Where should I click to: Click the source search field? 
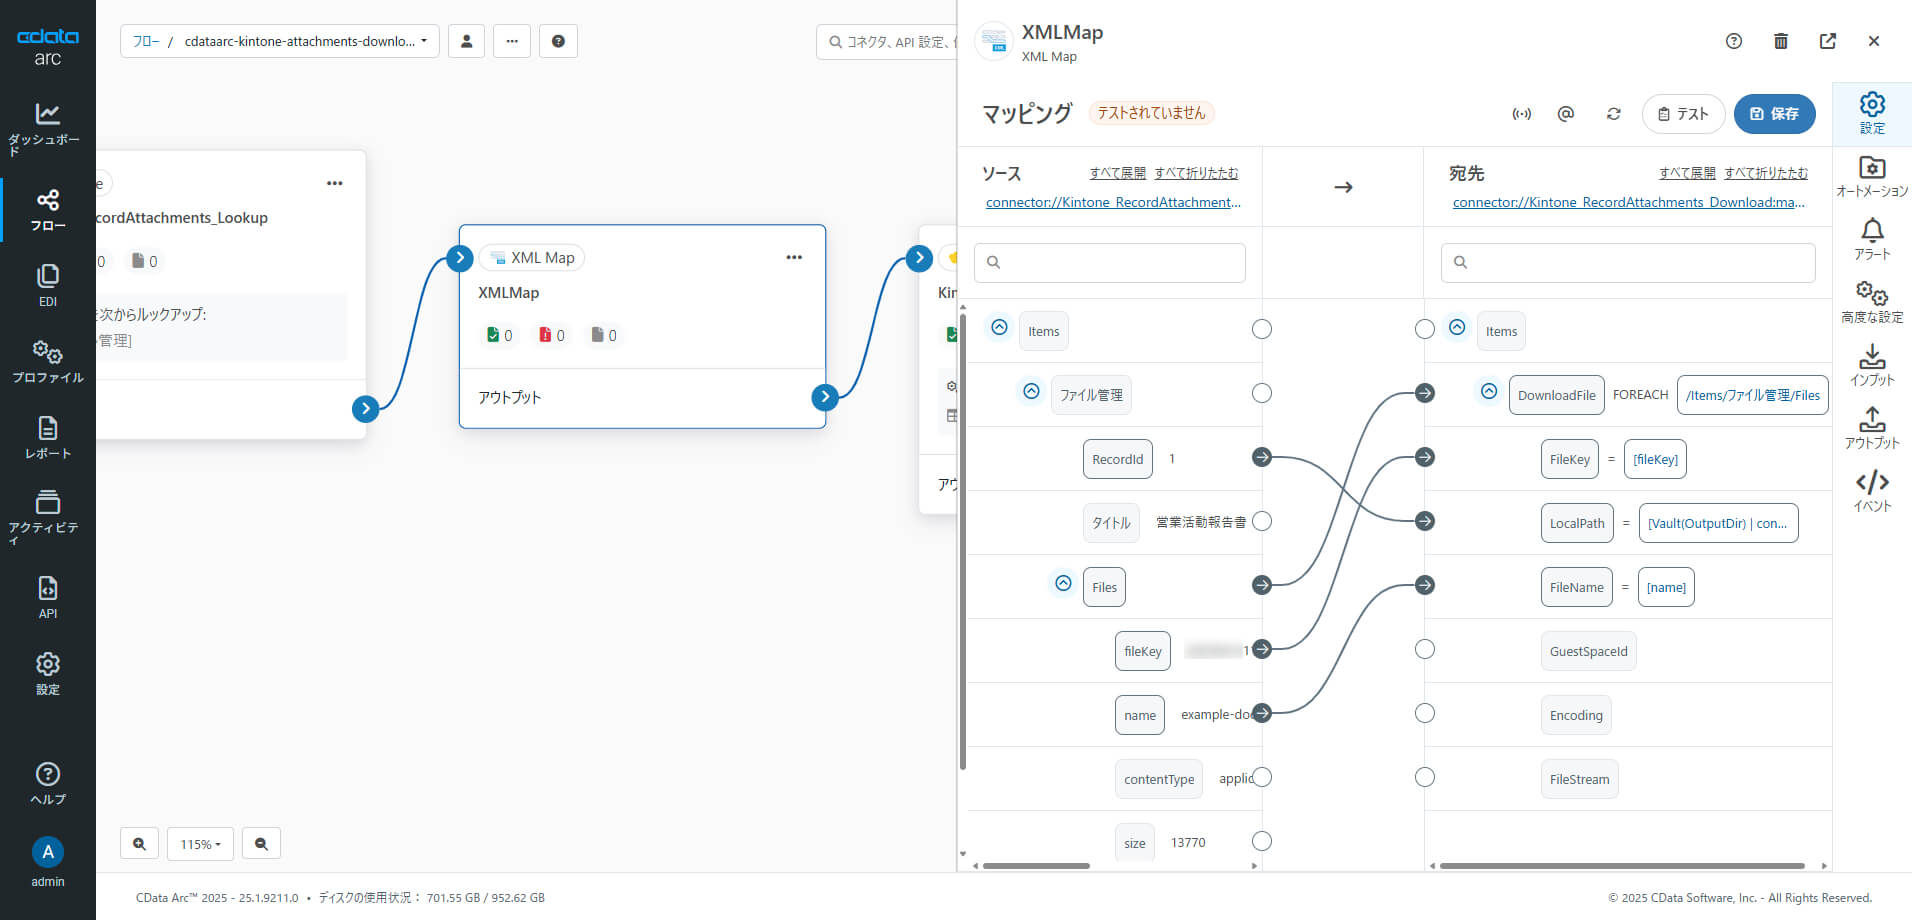(x=1110, y=262)
